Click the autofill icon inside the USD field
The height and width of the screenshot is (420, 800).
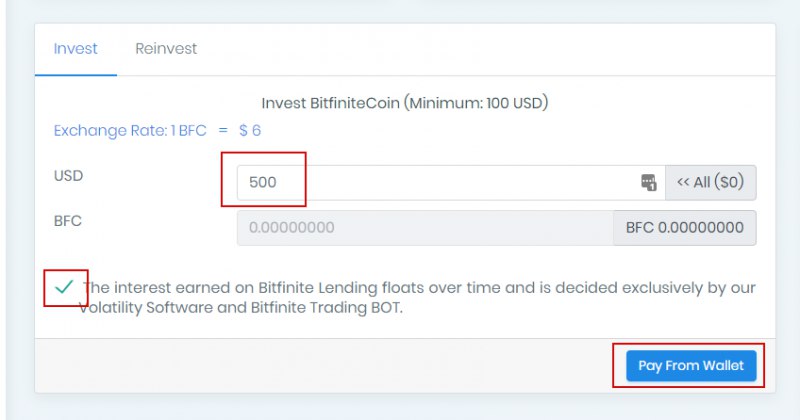648,182
